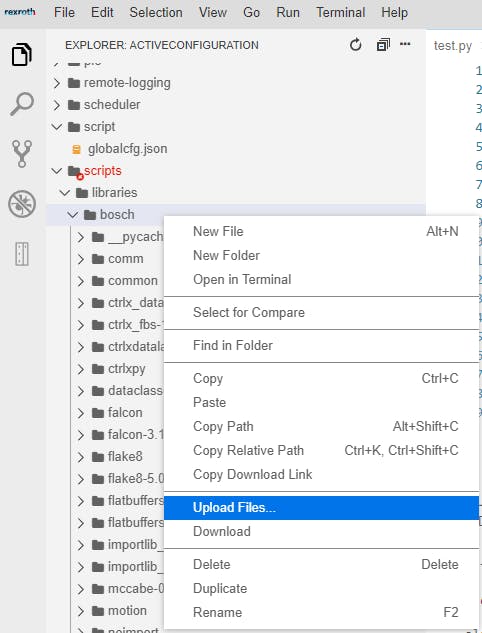This screenshot has width=482, height=633.
Task: Open the Search magnifier icon in sidebar
Action: click(x=22, y=104)
